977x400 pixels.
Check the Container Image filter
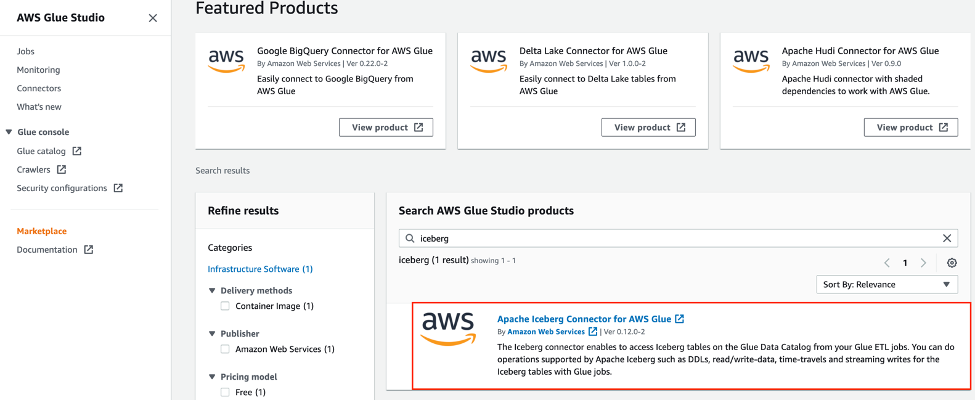(225, 306)
